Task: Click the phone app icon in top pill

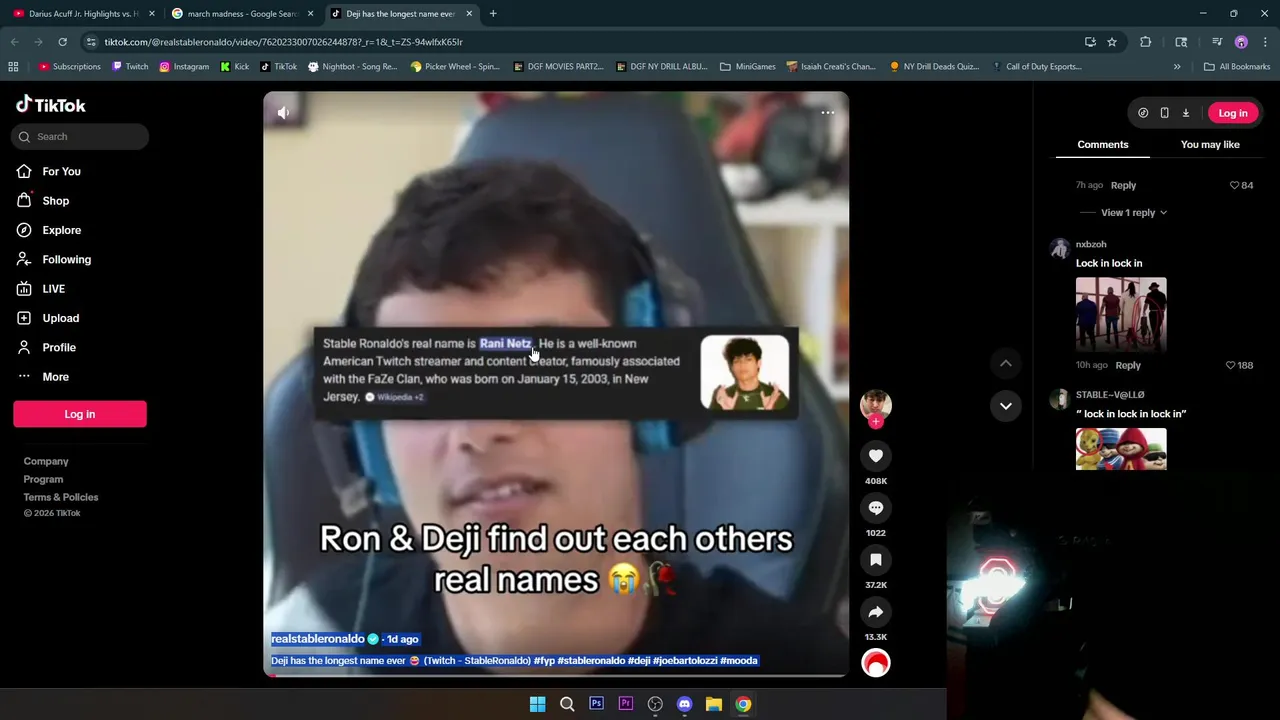Action: pyautogui.click(x=1164, y=113)
